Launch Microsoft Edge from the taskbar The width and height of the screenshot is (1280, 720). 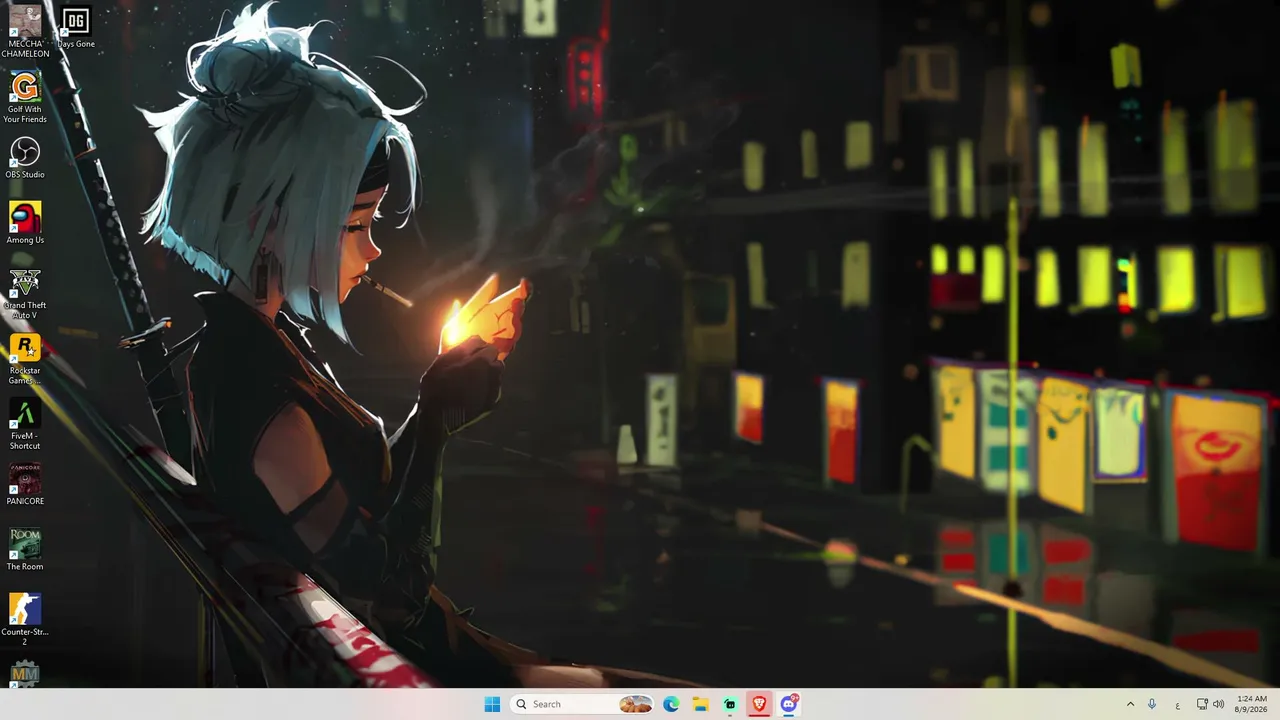click(x=671, y=704)
